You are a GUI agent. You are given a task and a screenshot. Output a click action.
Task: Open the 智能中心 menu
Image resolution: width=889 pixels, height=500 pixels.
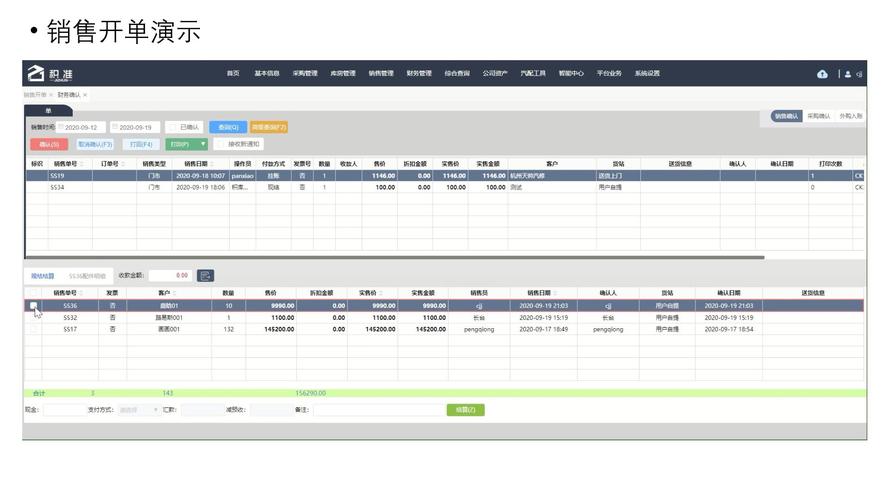(x=571, y=73)
